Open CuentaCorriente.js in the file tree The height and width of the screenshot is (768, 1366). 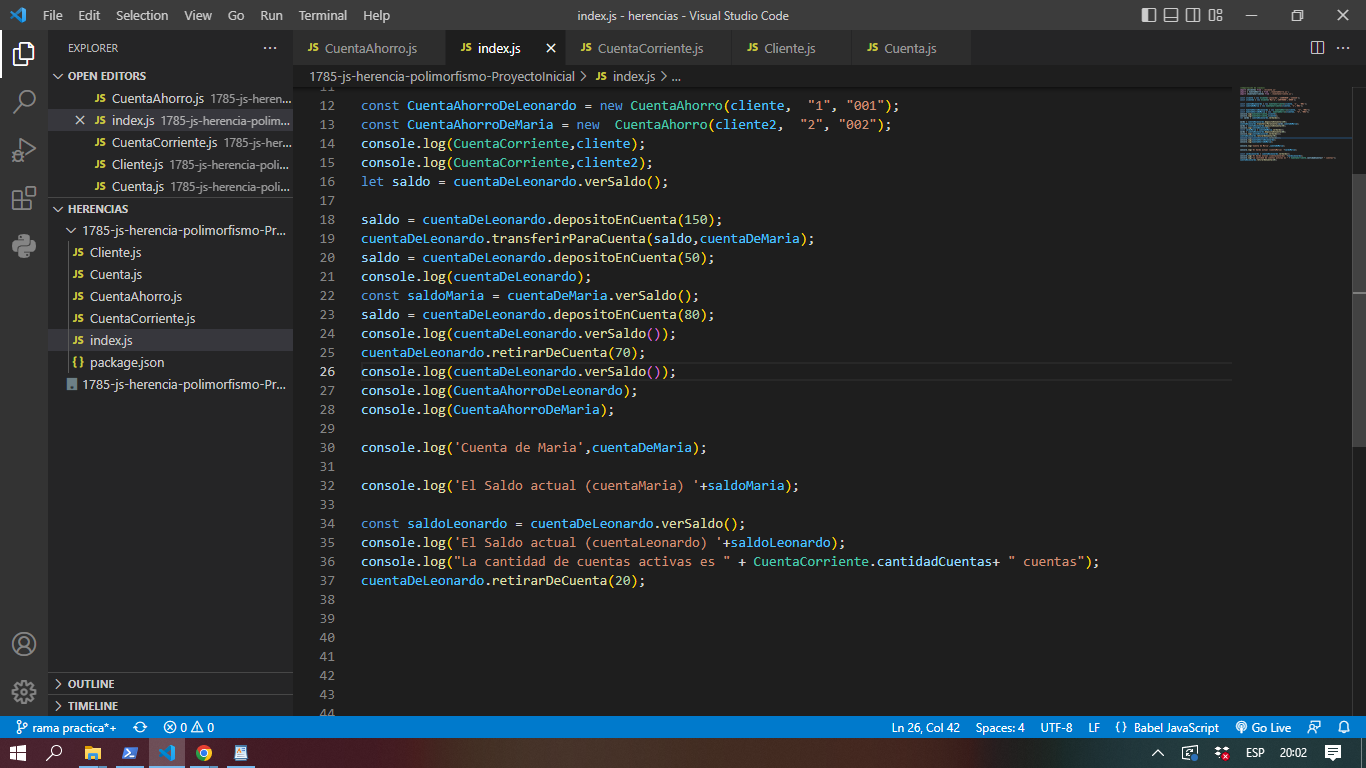[170, 318]
